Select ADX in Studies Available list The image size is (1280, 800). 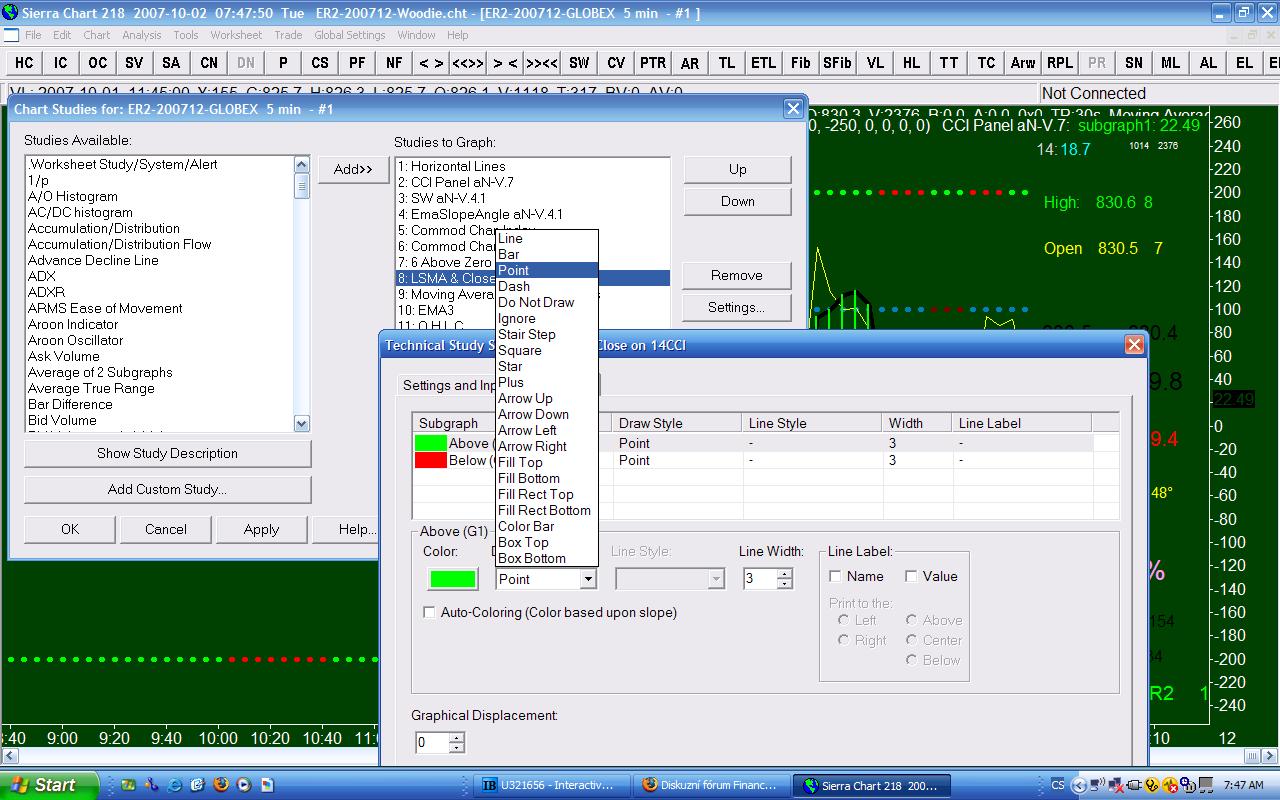click(42, 276)
